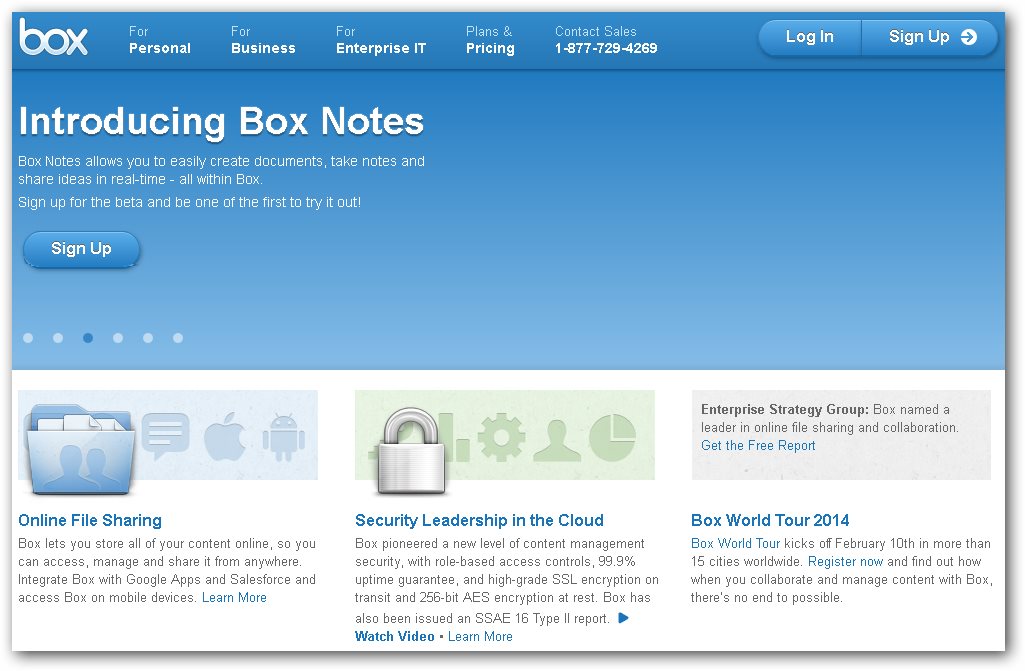Click the Box World Tour inline link
This screenshot has width=1025, height=671.
[735, 543]
